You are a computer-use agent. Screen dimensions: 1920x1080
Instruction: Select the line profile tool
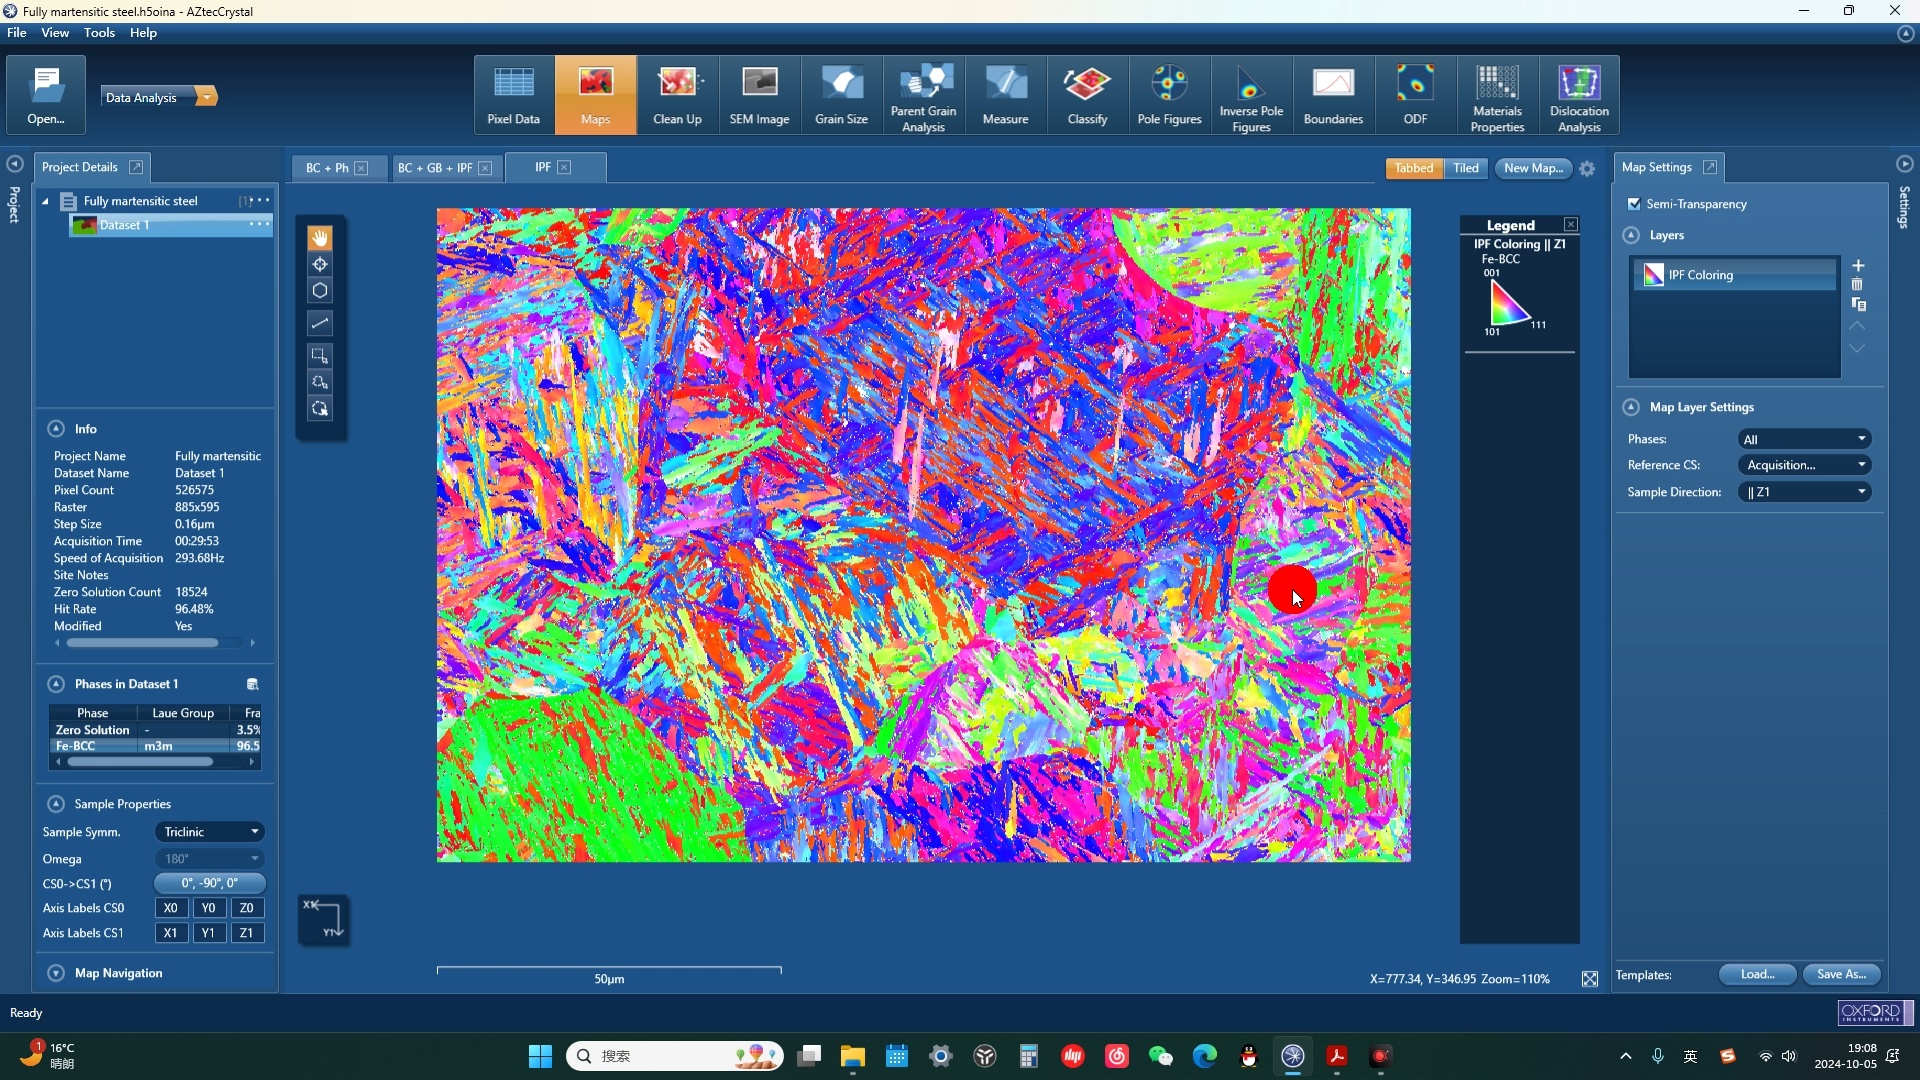[x=320, y=323]
